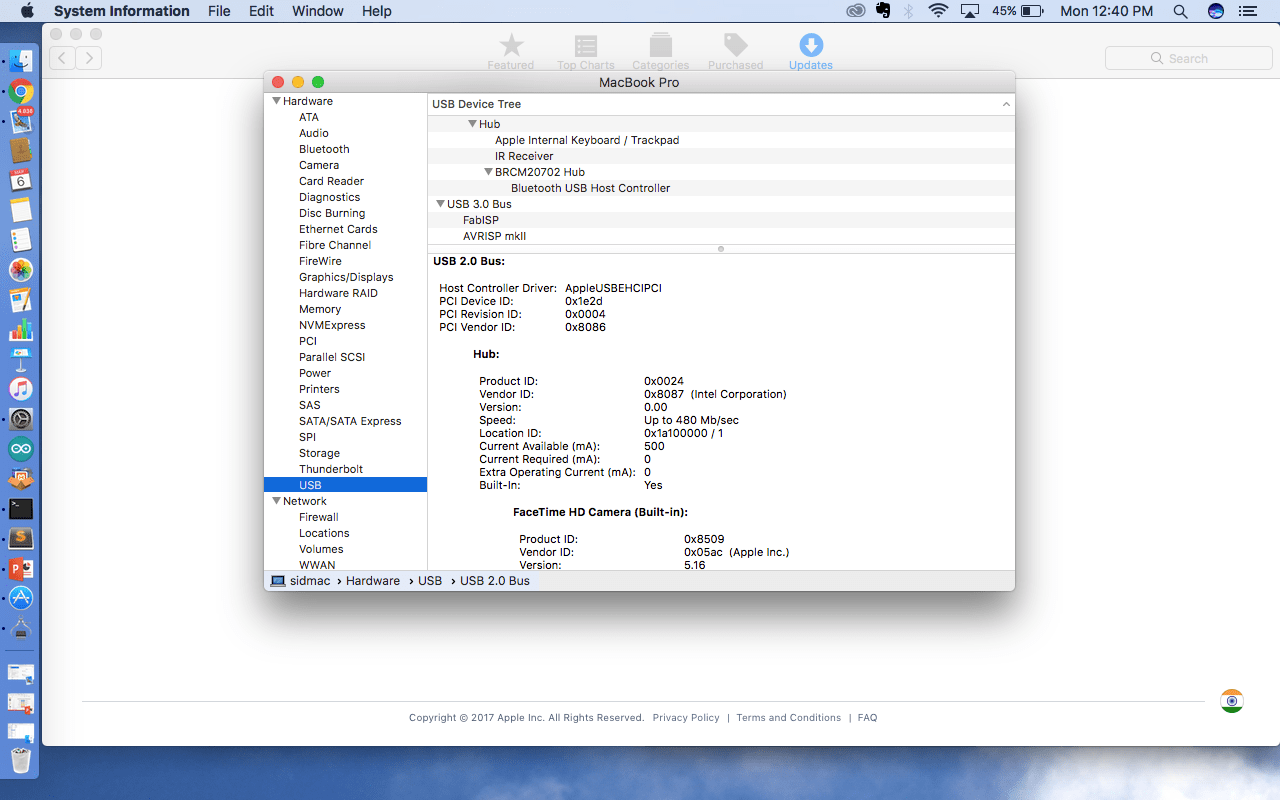Open the Apple menu

[27, 11]
